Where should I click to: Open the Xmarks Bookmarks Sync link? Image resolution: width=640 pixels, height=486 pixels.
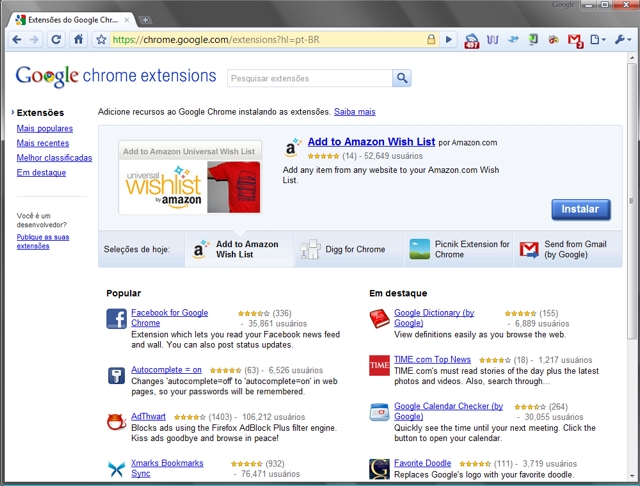pyautogui.click(x=167, y=468)
